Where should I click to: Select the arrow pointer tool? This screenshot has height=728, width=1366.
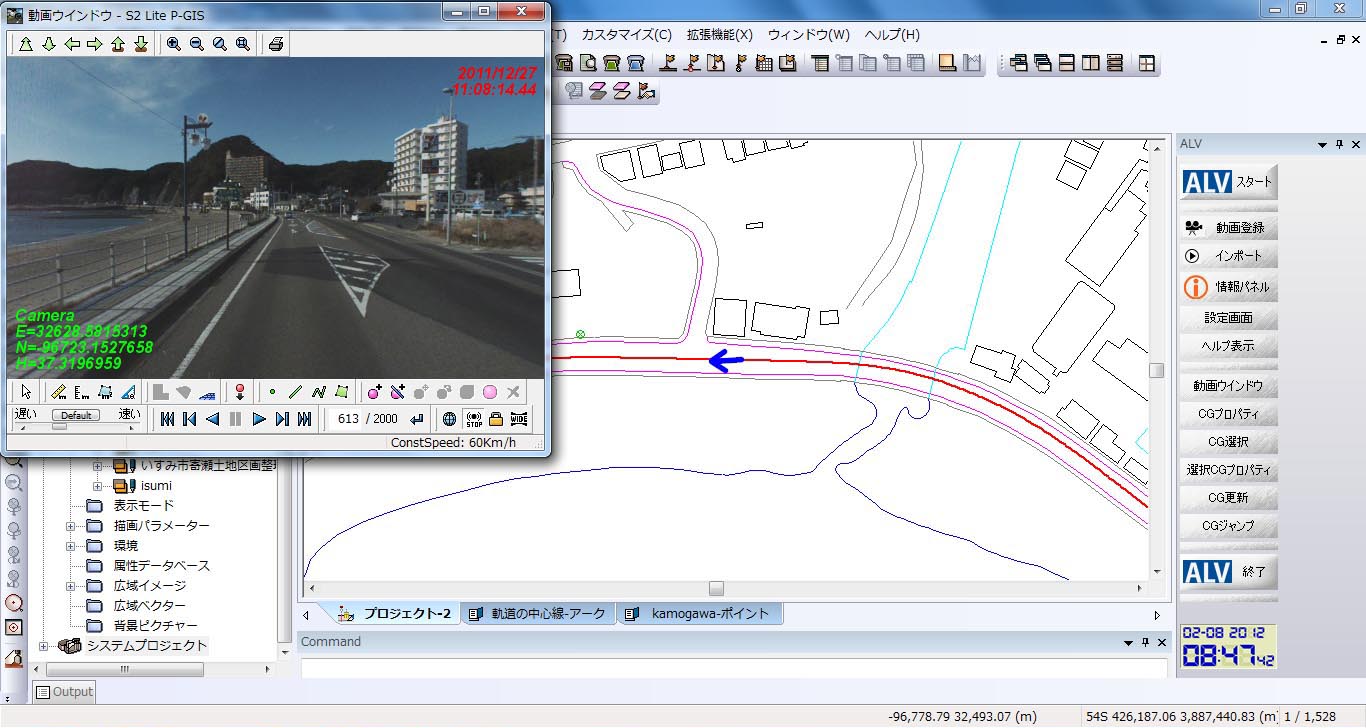click(x=26, y=392)
